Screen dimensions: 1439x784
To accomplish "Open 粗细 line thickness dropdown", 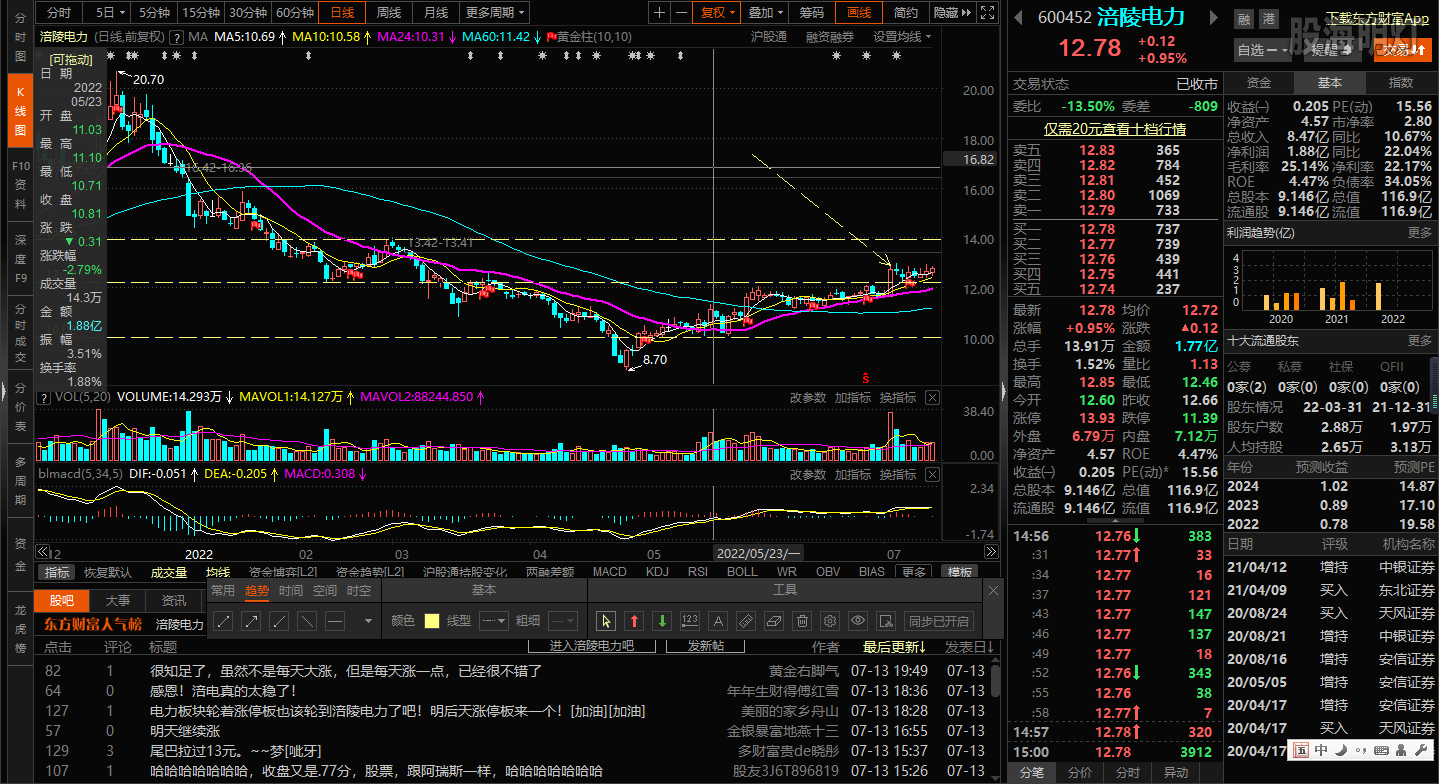I will [x=563, y=621].
